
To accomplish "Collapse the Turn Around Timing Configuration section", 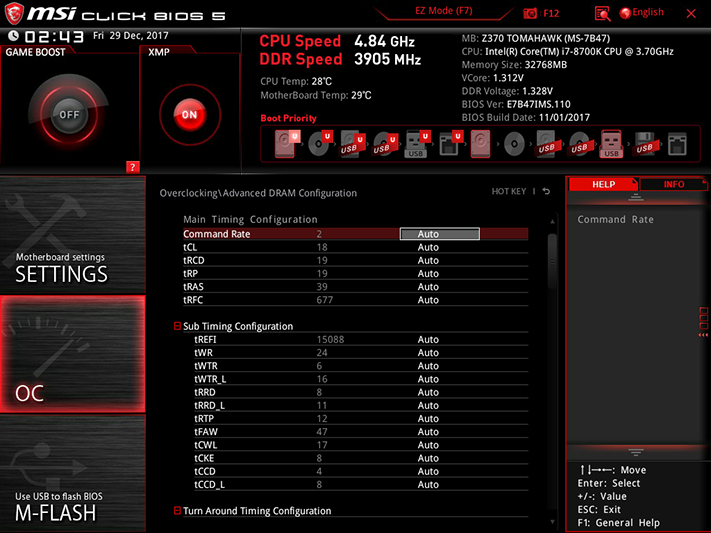I will click(177, 510).
